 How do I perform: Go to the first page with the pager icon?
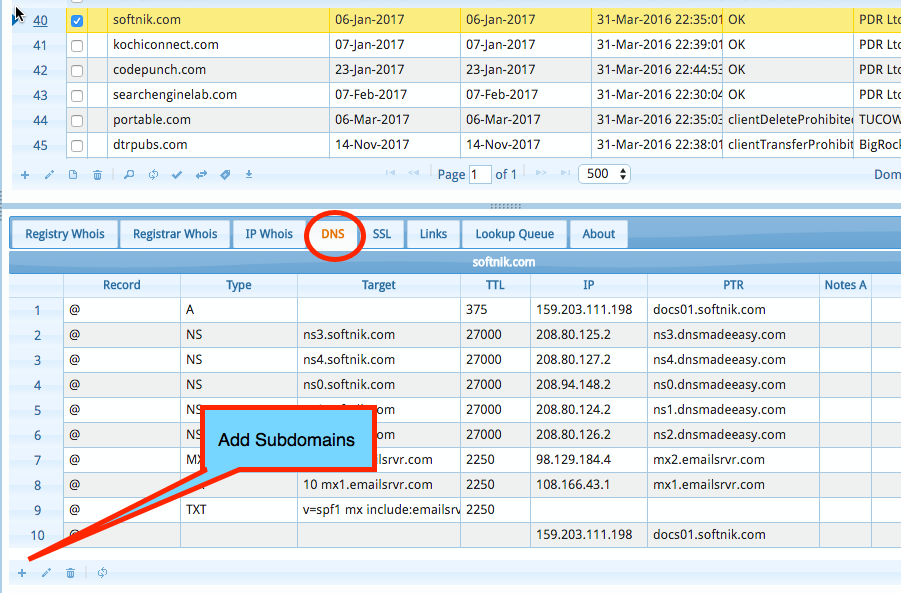[390, 173]
